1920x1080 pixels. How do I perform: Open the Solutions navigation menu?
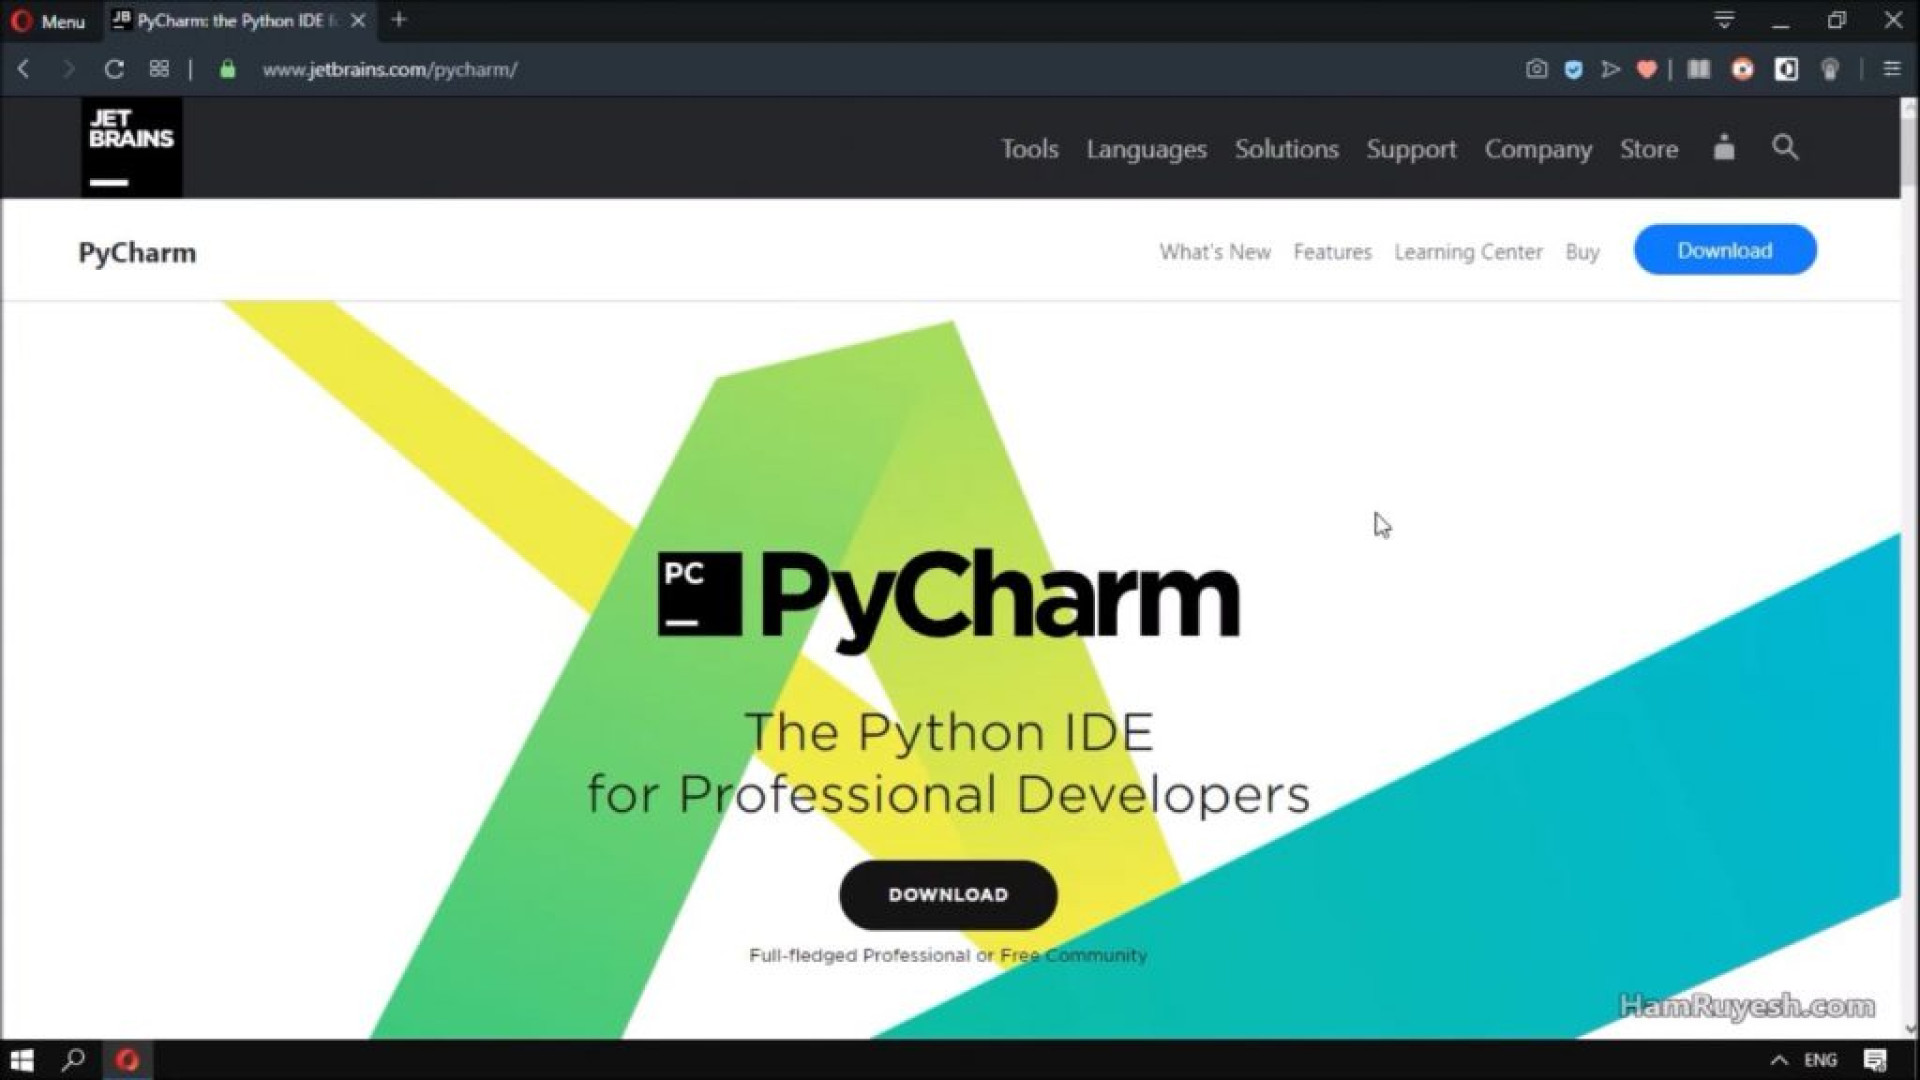point(1286,149)
